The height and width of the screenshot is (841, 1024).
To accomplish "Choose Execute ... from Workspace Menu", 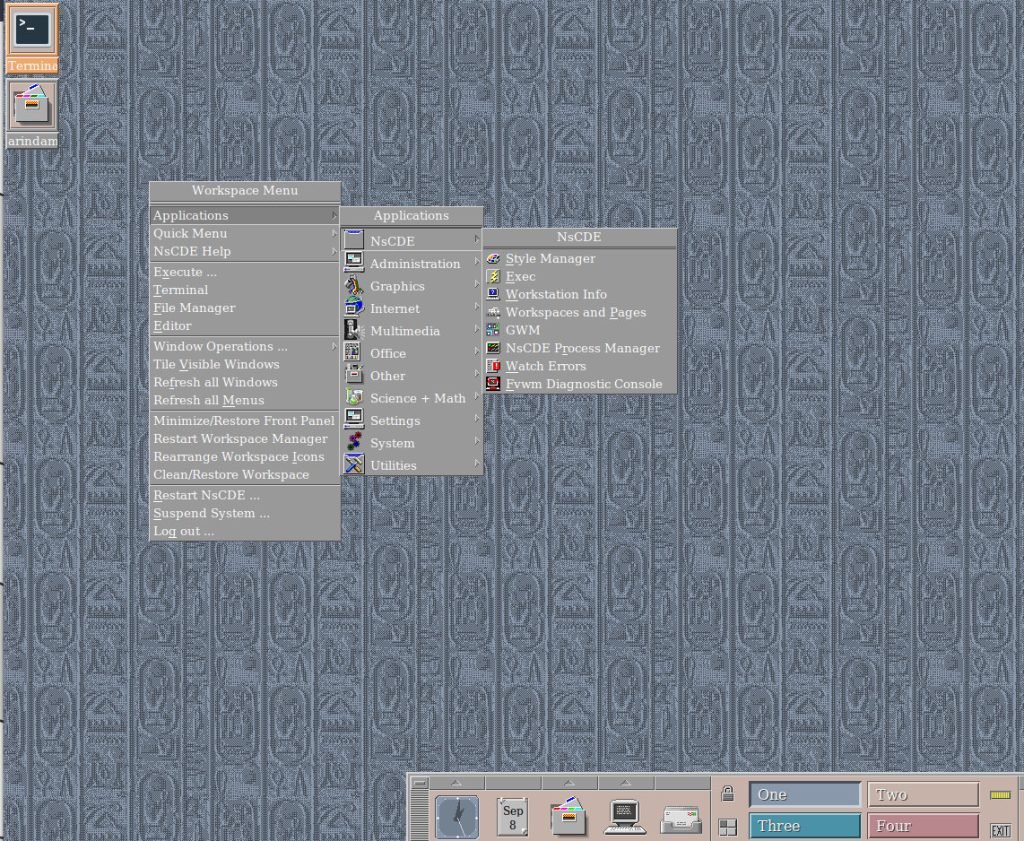I will coord(245,272).
